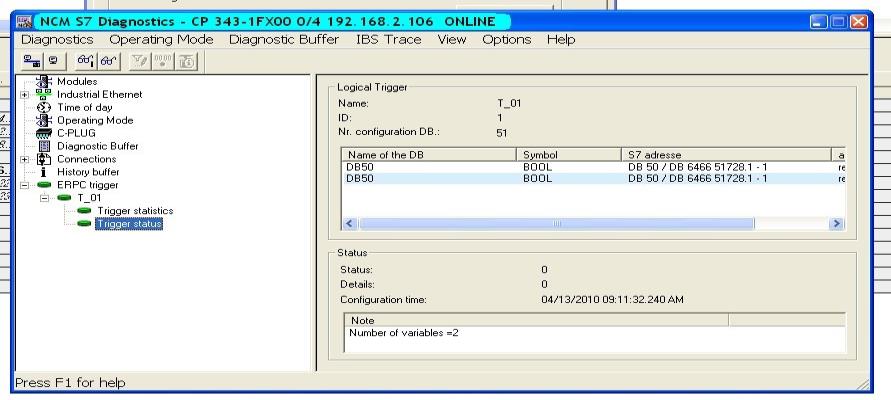This screenshot has height=400, width=891.
Task: Click the greyed filter funnel toolbar icon
Action: click(140, 61)
